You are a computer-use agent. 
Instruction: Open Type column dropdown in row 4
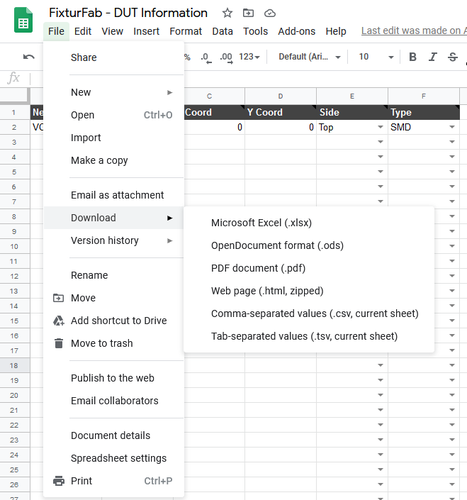point(452,157)
